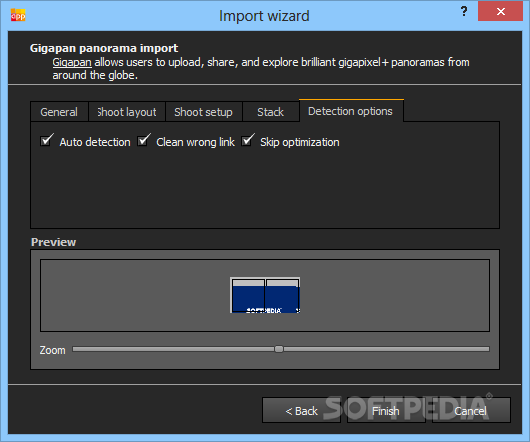530x442 pixels.
Task: Click the Finish button
Action: pyautogui.click(x=386, y=410)
